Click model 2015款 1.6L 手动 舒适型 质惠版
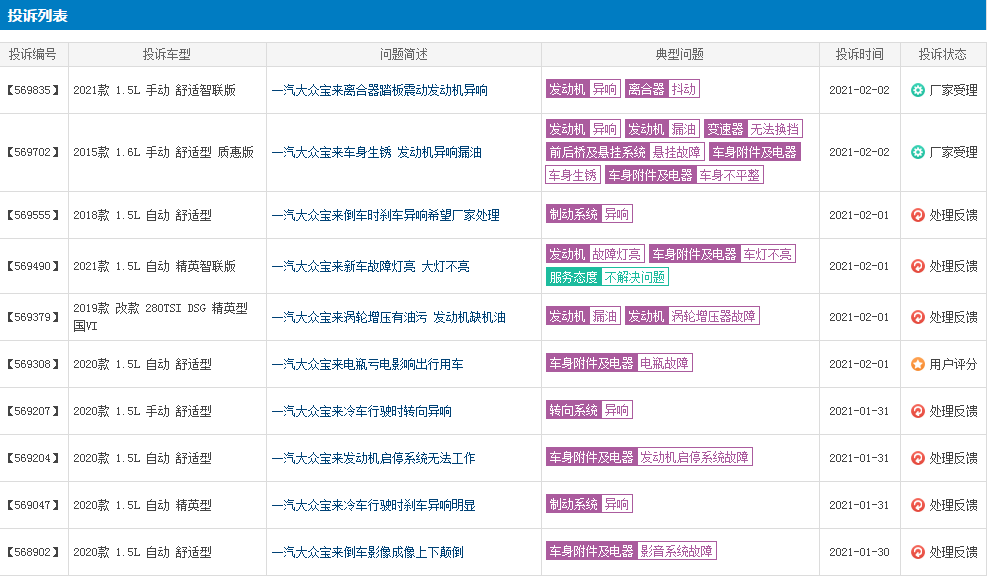Image resolution: width=988 pixels, height=577 pixels. coord(164,152)
